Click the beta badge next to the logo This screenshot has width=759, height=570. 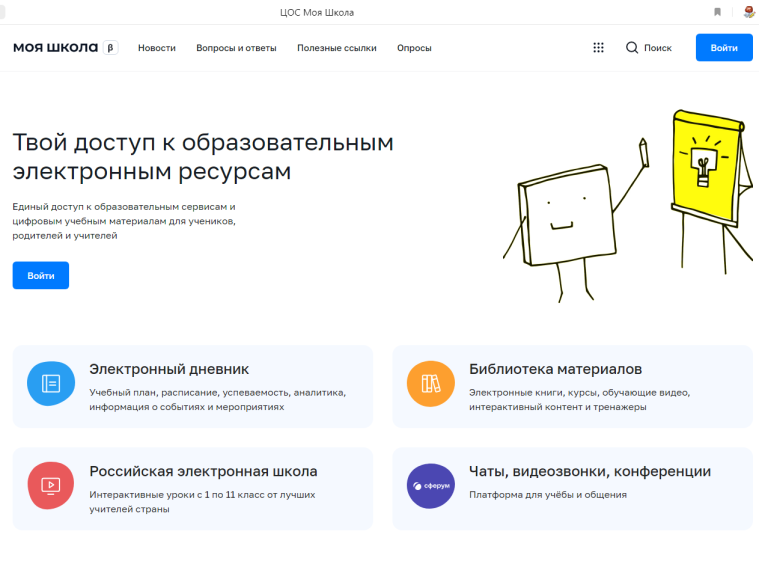pyautogui.click(x=110, y=47)
